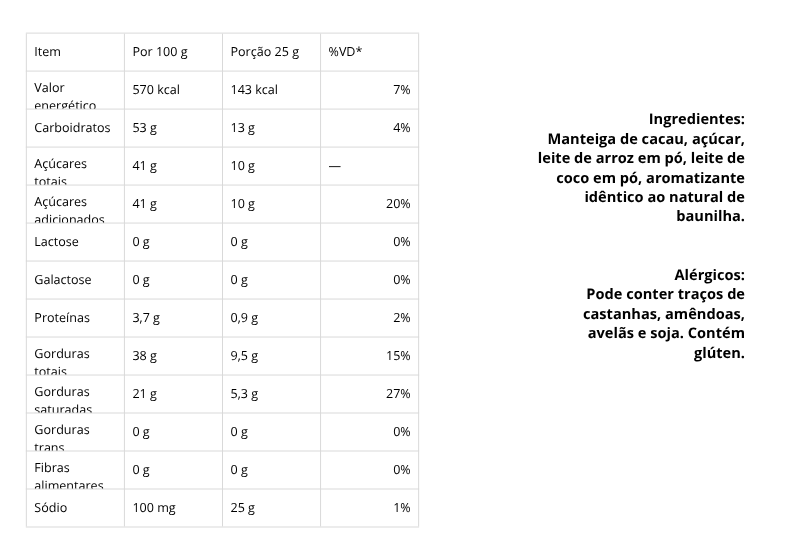
Task: Select the "Por 100 g" column header
Action: click(x=160, y=52)
